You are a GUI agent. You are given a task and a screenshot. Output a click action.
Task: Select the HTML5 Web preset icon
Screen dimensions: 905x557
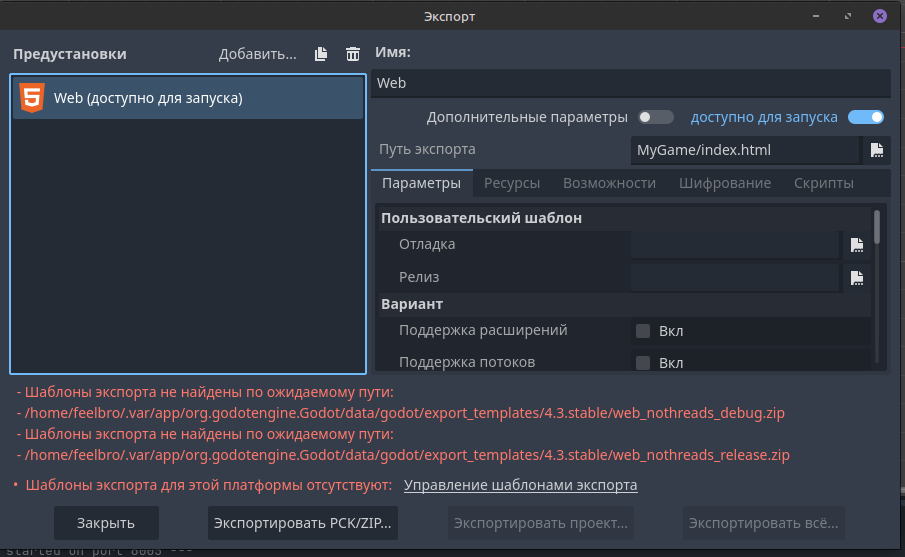click(32, 98)
